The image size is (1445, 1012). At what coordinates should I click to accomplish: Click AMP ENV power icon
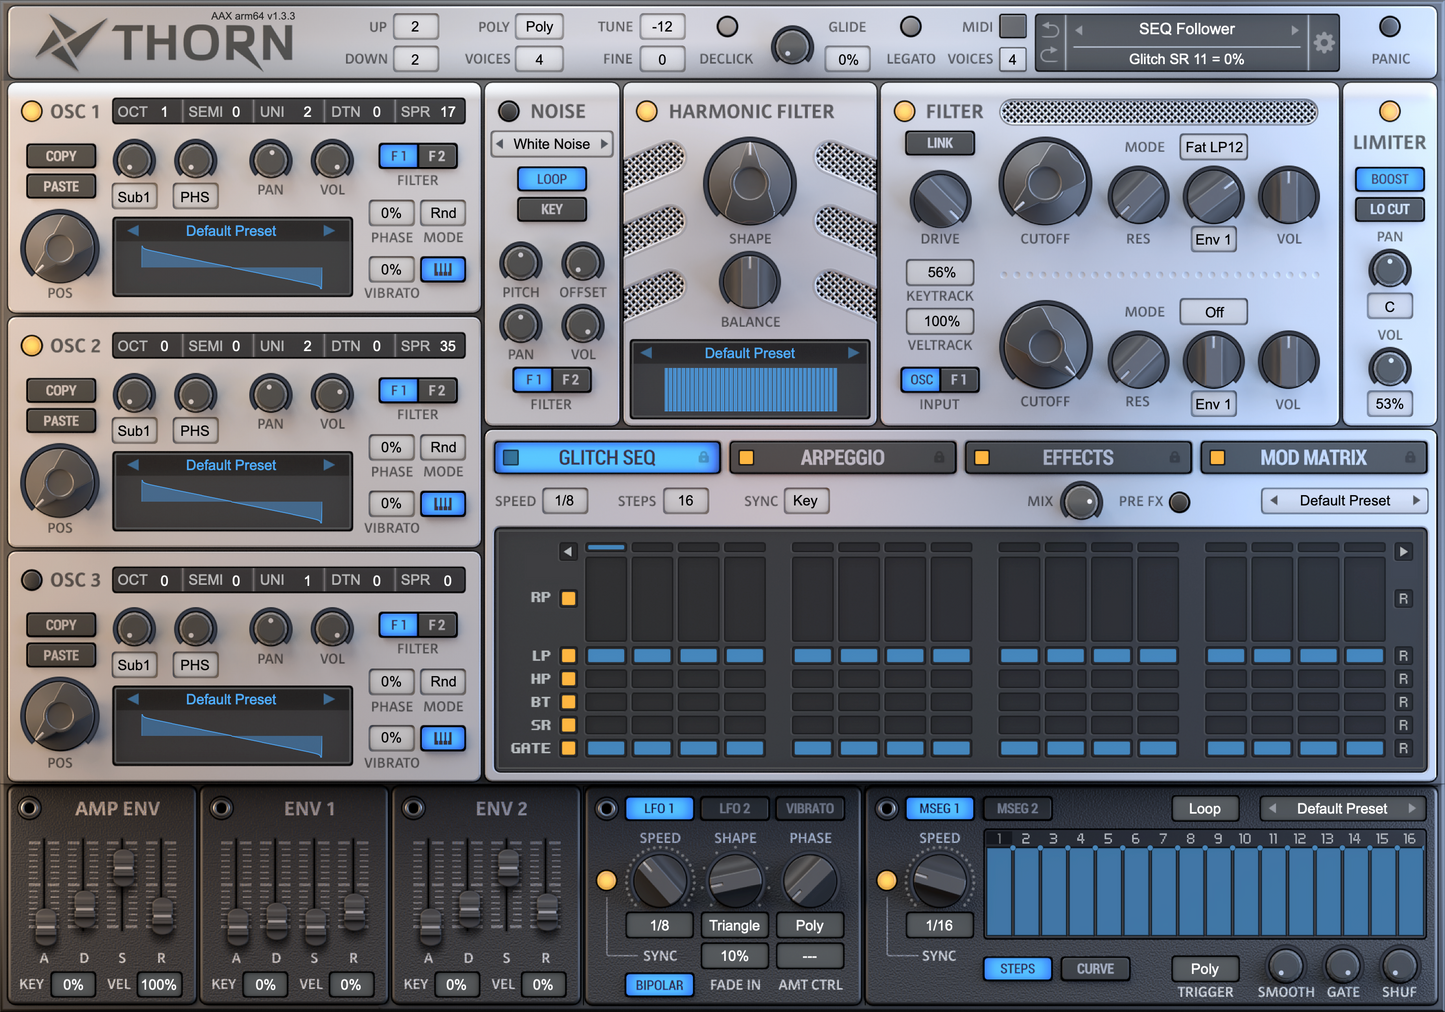[29, 808]
